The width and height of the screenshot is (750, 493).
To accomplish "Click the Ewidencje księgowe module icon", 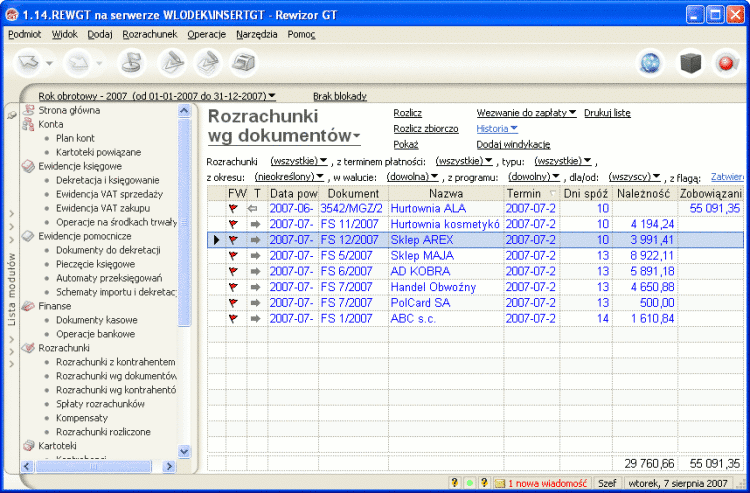I will [x=28, y=166].
